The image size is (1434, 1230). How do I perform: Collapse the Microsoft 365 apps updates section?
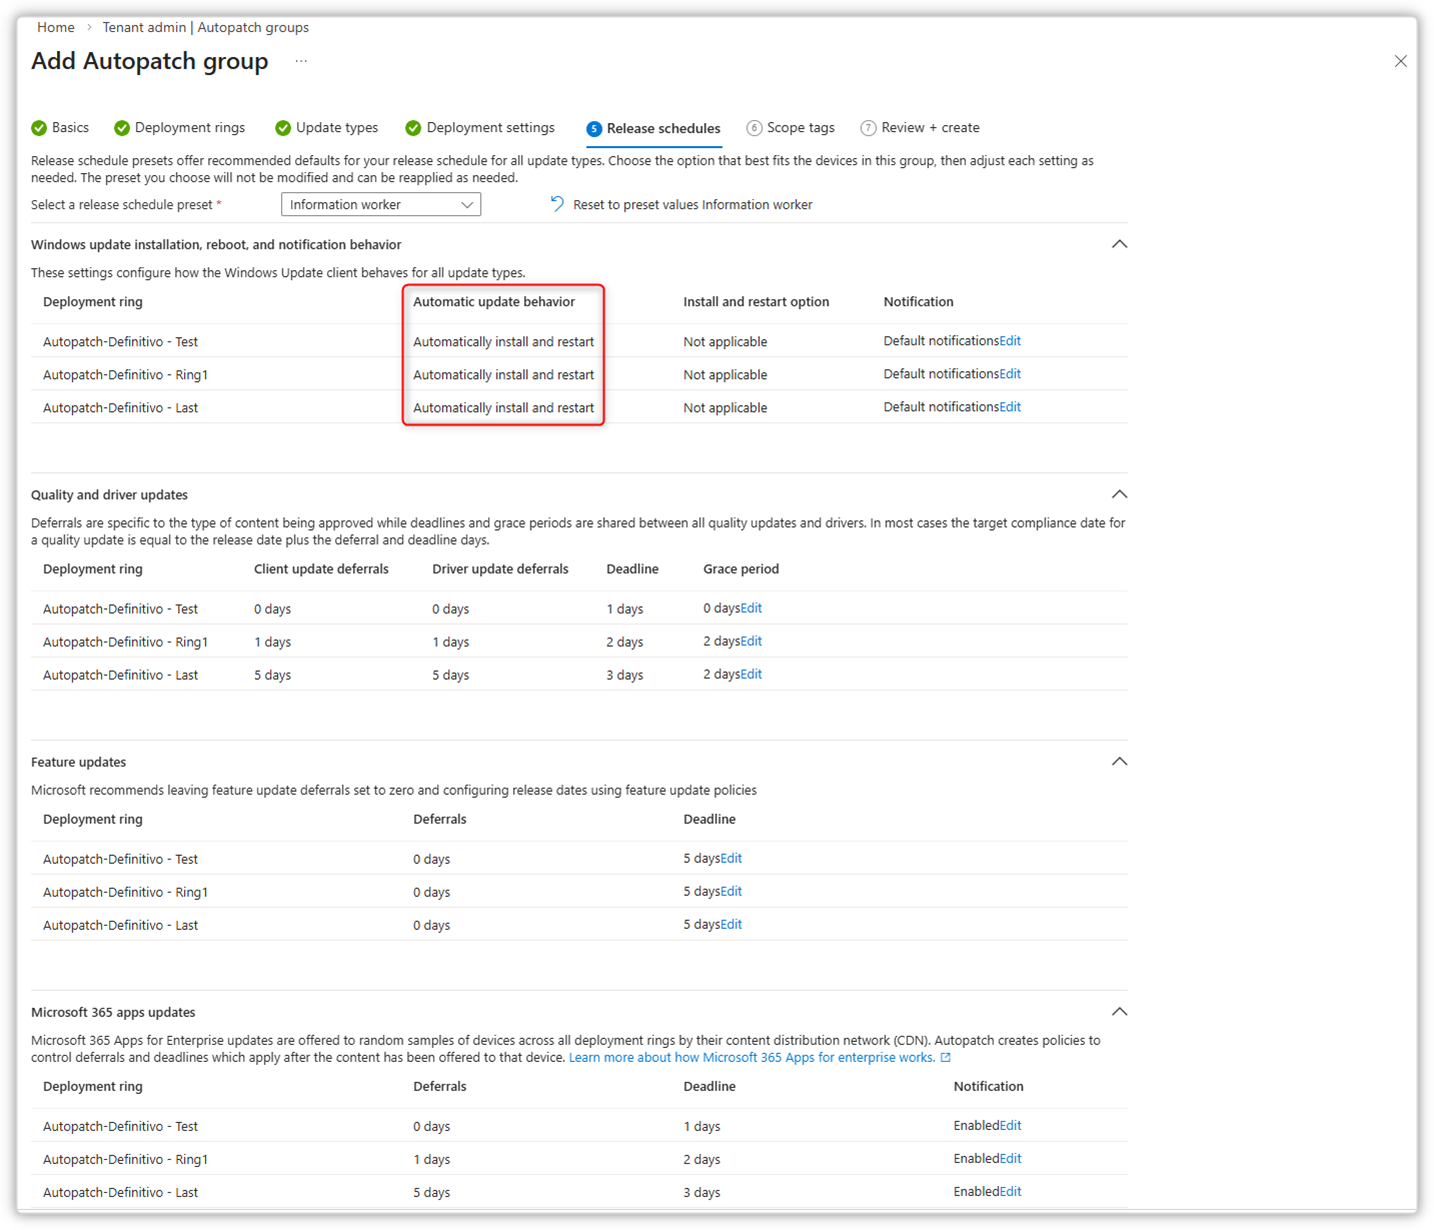coord(1119,1012)
